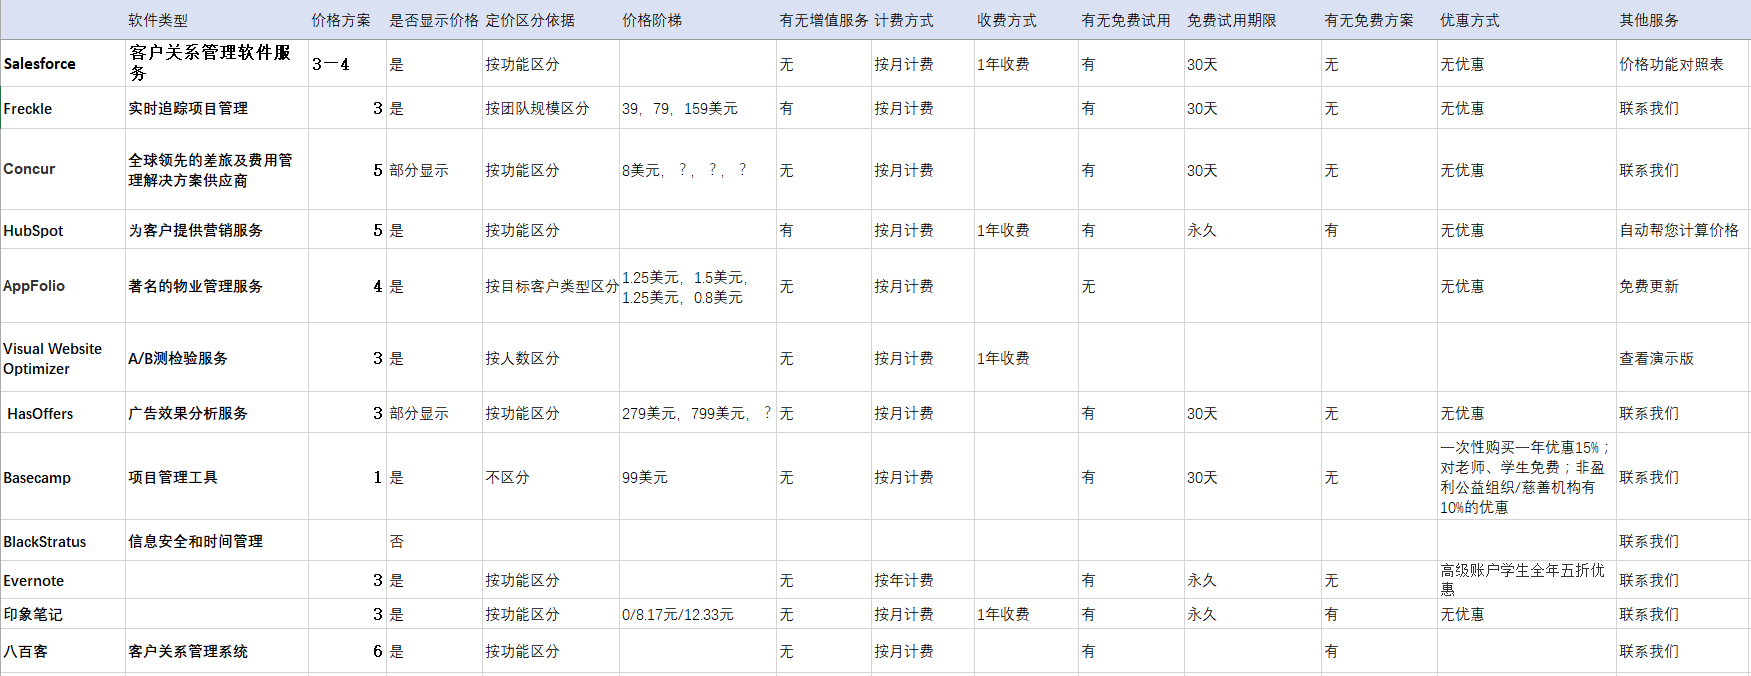Select the 有无增值服务 header cell

(824, 20)
